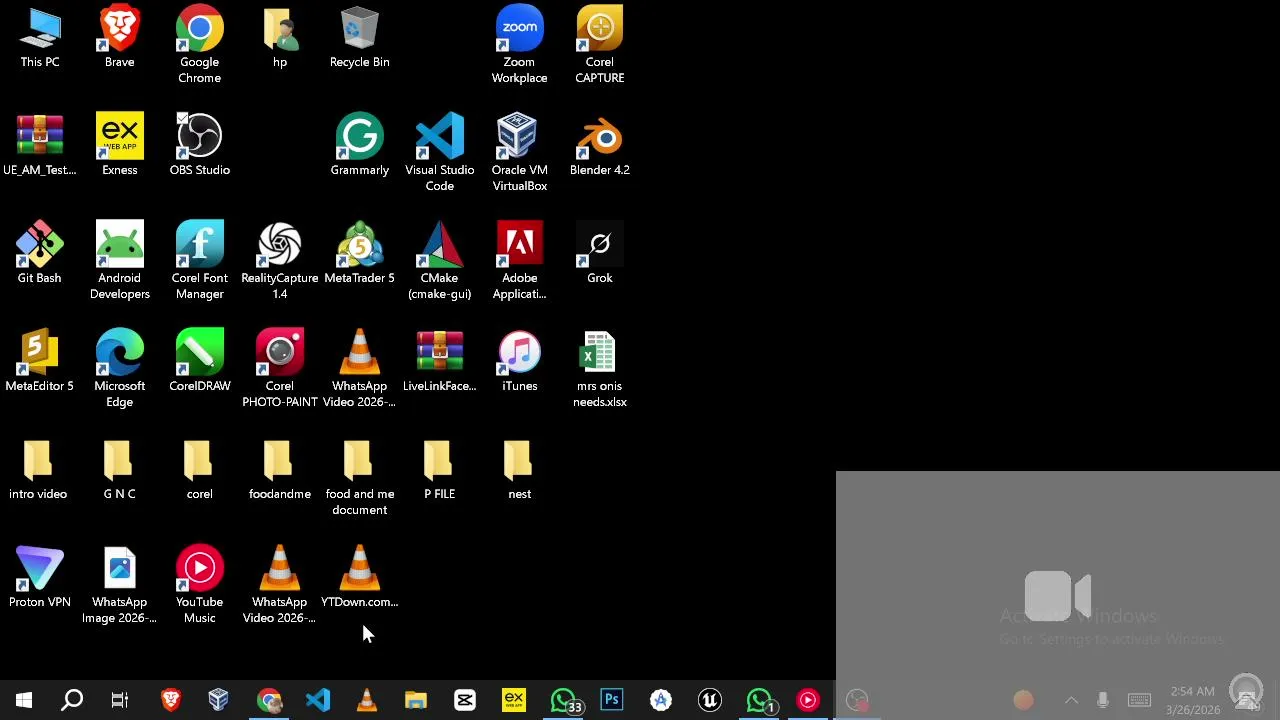Open YouTube Music from the taskbar

pyautogui.click(x=808, y=700)
